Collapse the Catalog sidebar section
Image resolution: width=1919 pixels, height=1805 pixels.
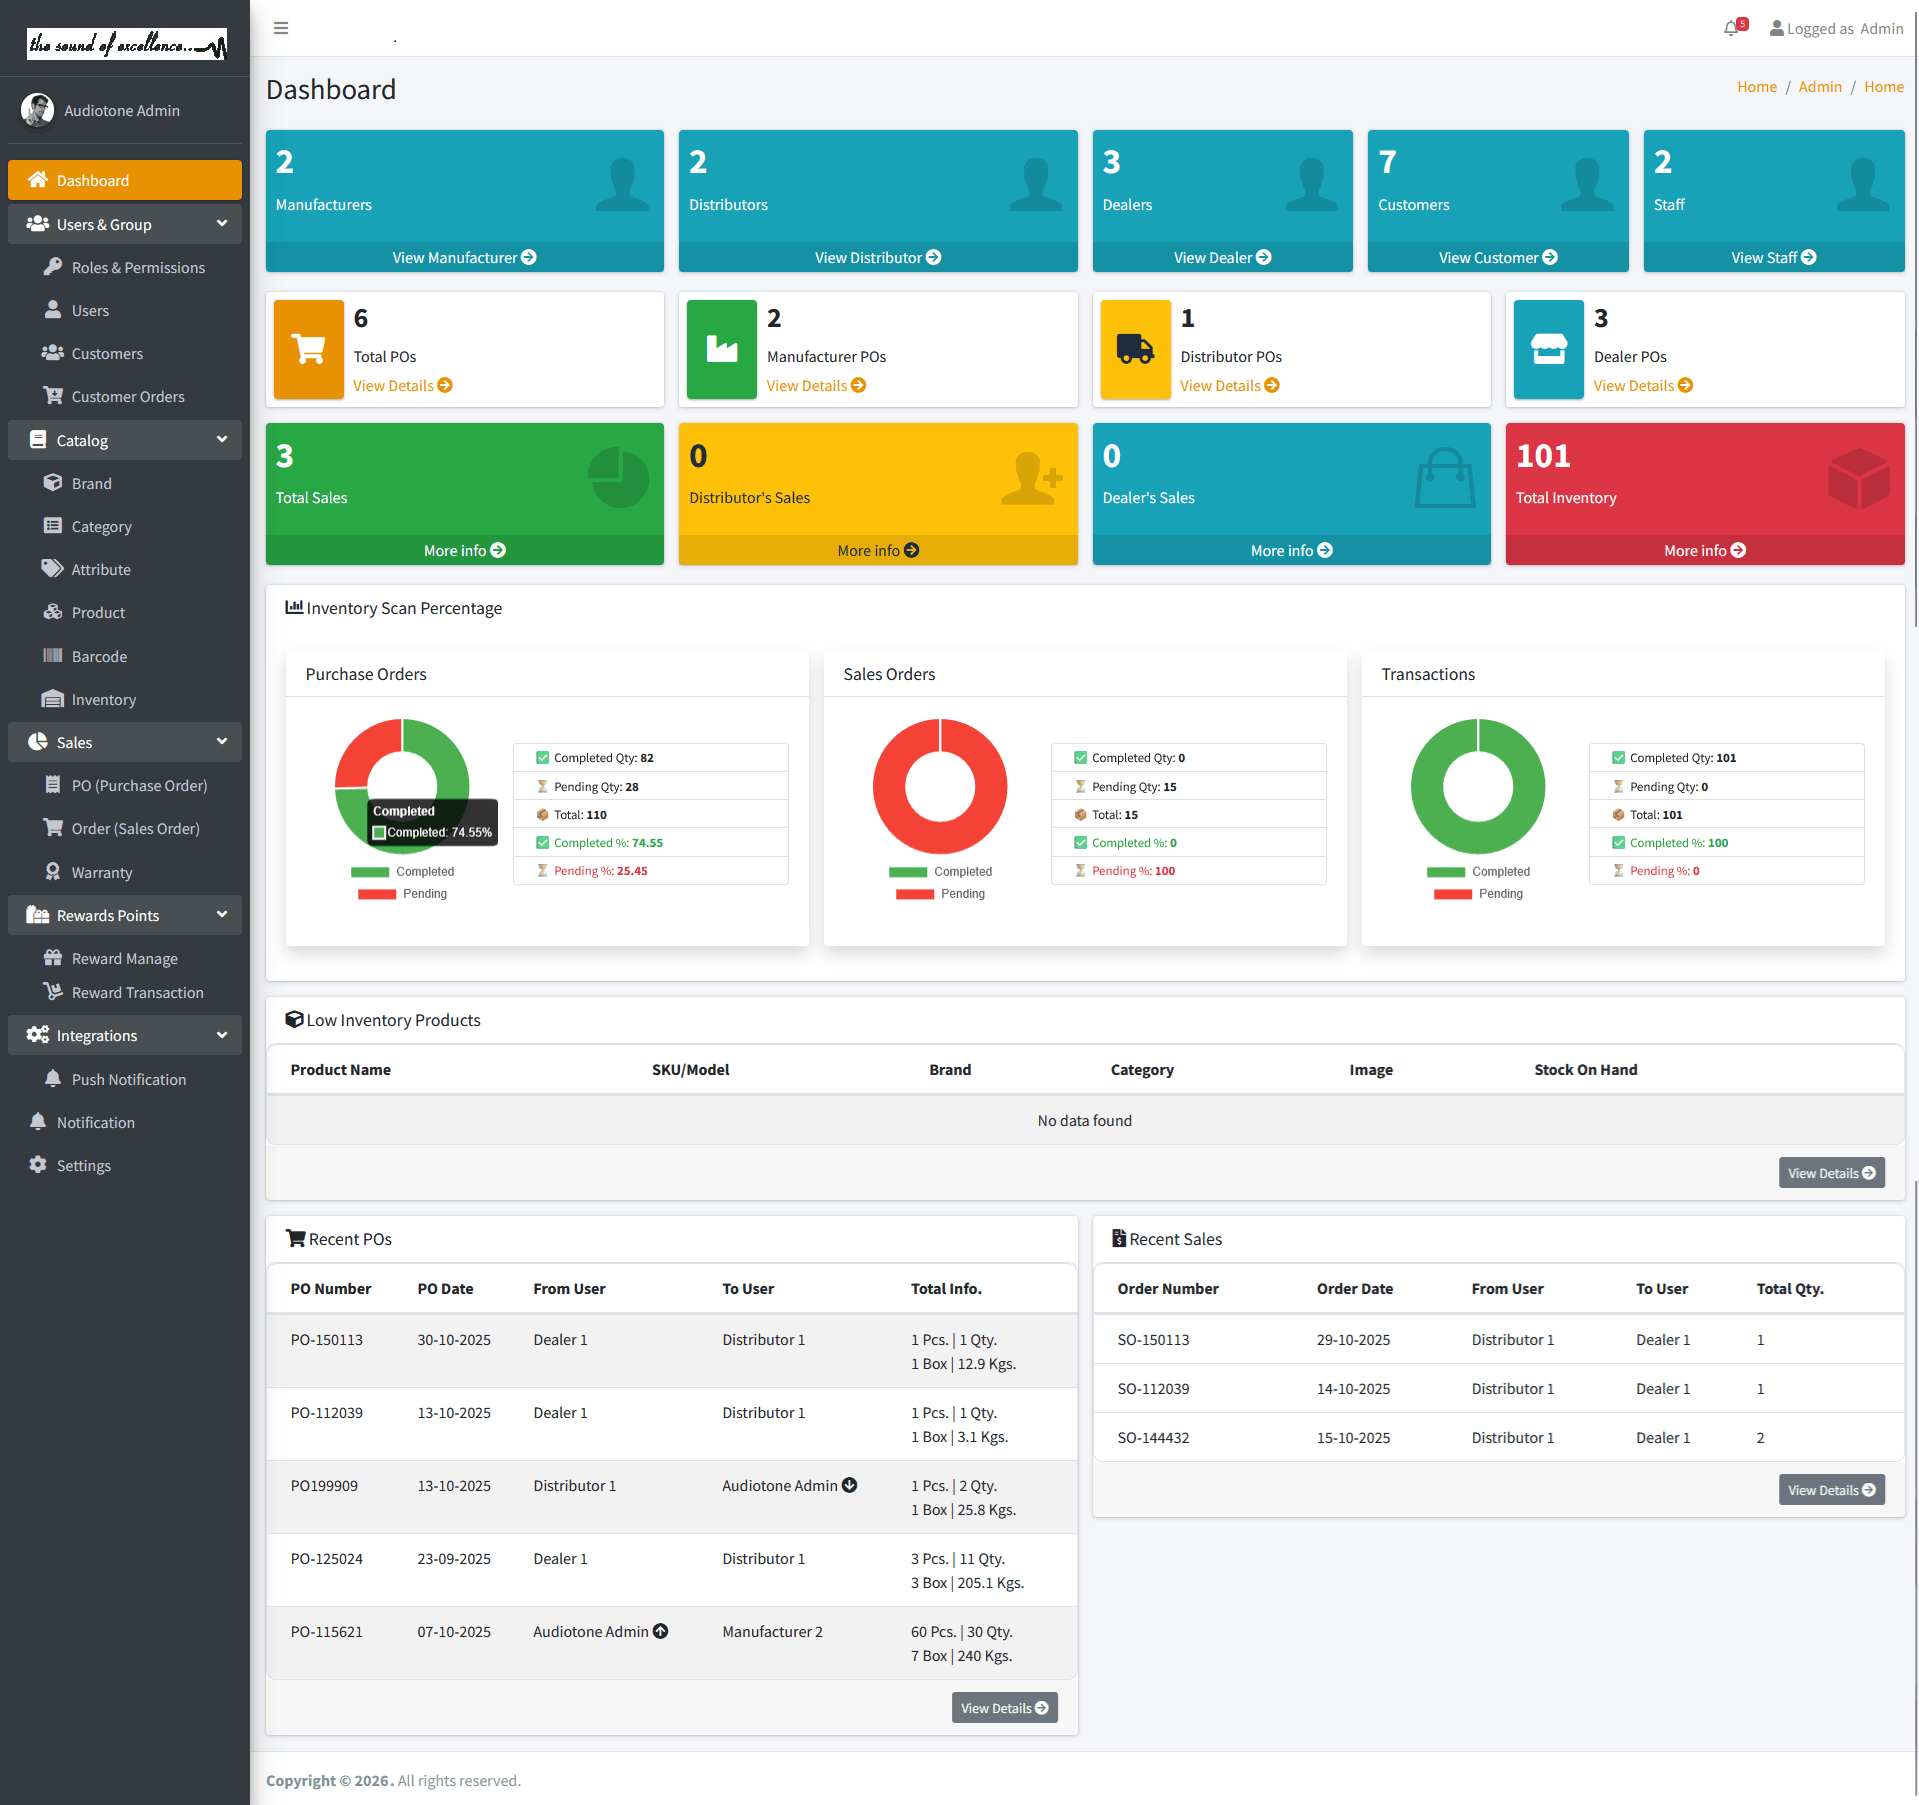[x=125, y=440]
